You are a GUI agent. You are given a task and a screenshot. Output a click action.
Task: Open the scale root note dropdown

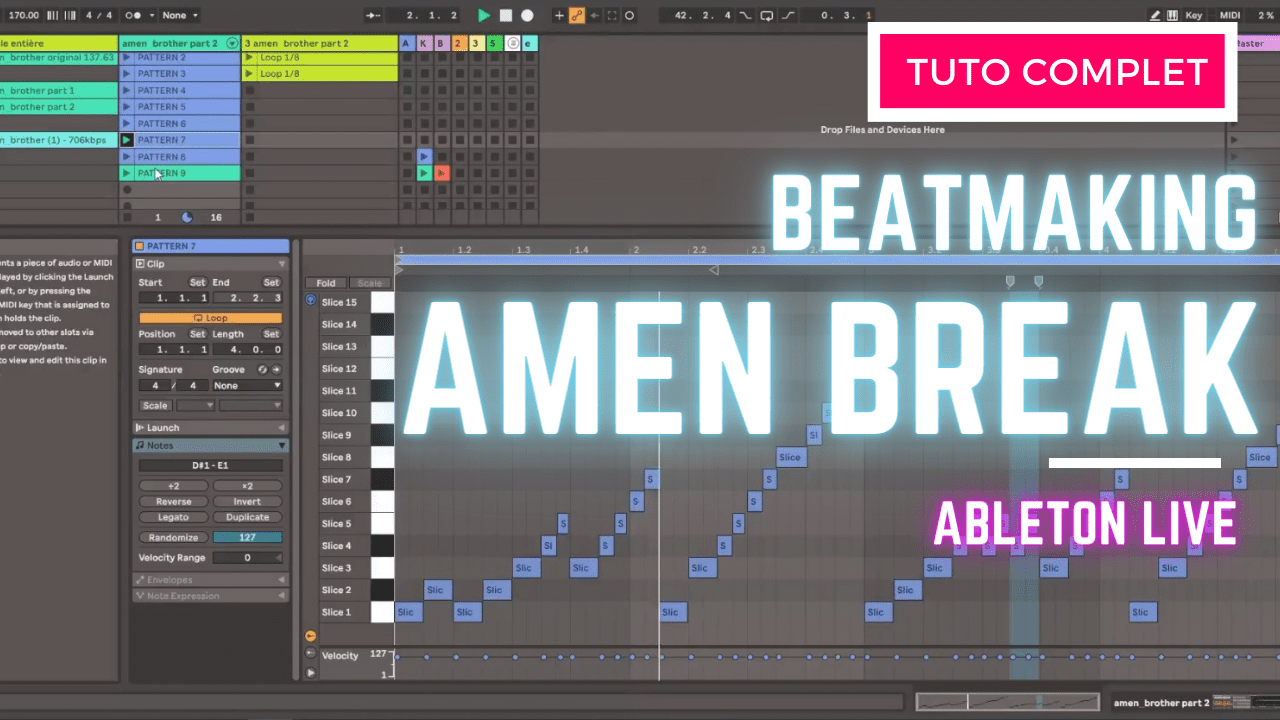(x=196, y=406)
